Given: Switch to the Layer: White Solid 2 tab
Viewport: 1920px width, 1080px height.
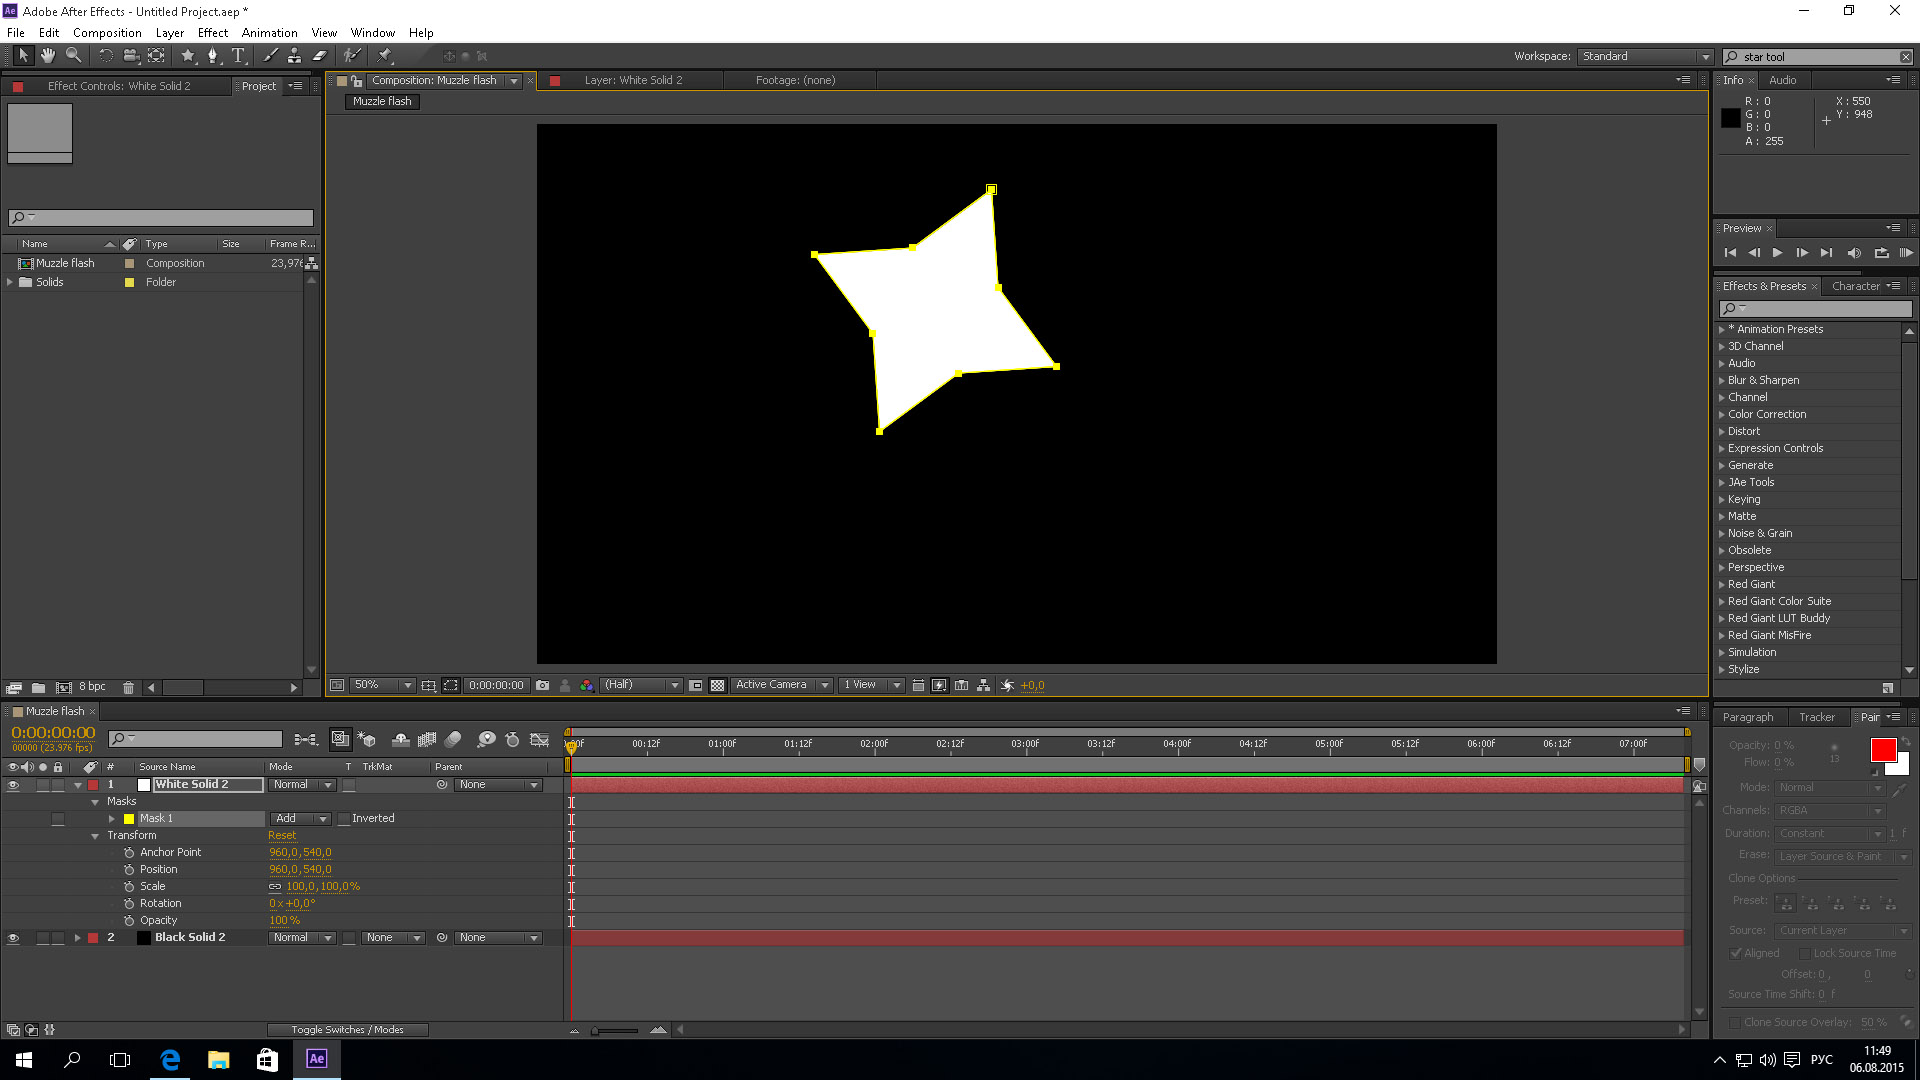Looking at the screenshot, I should pyautogui.click(x=633, y=80).
